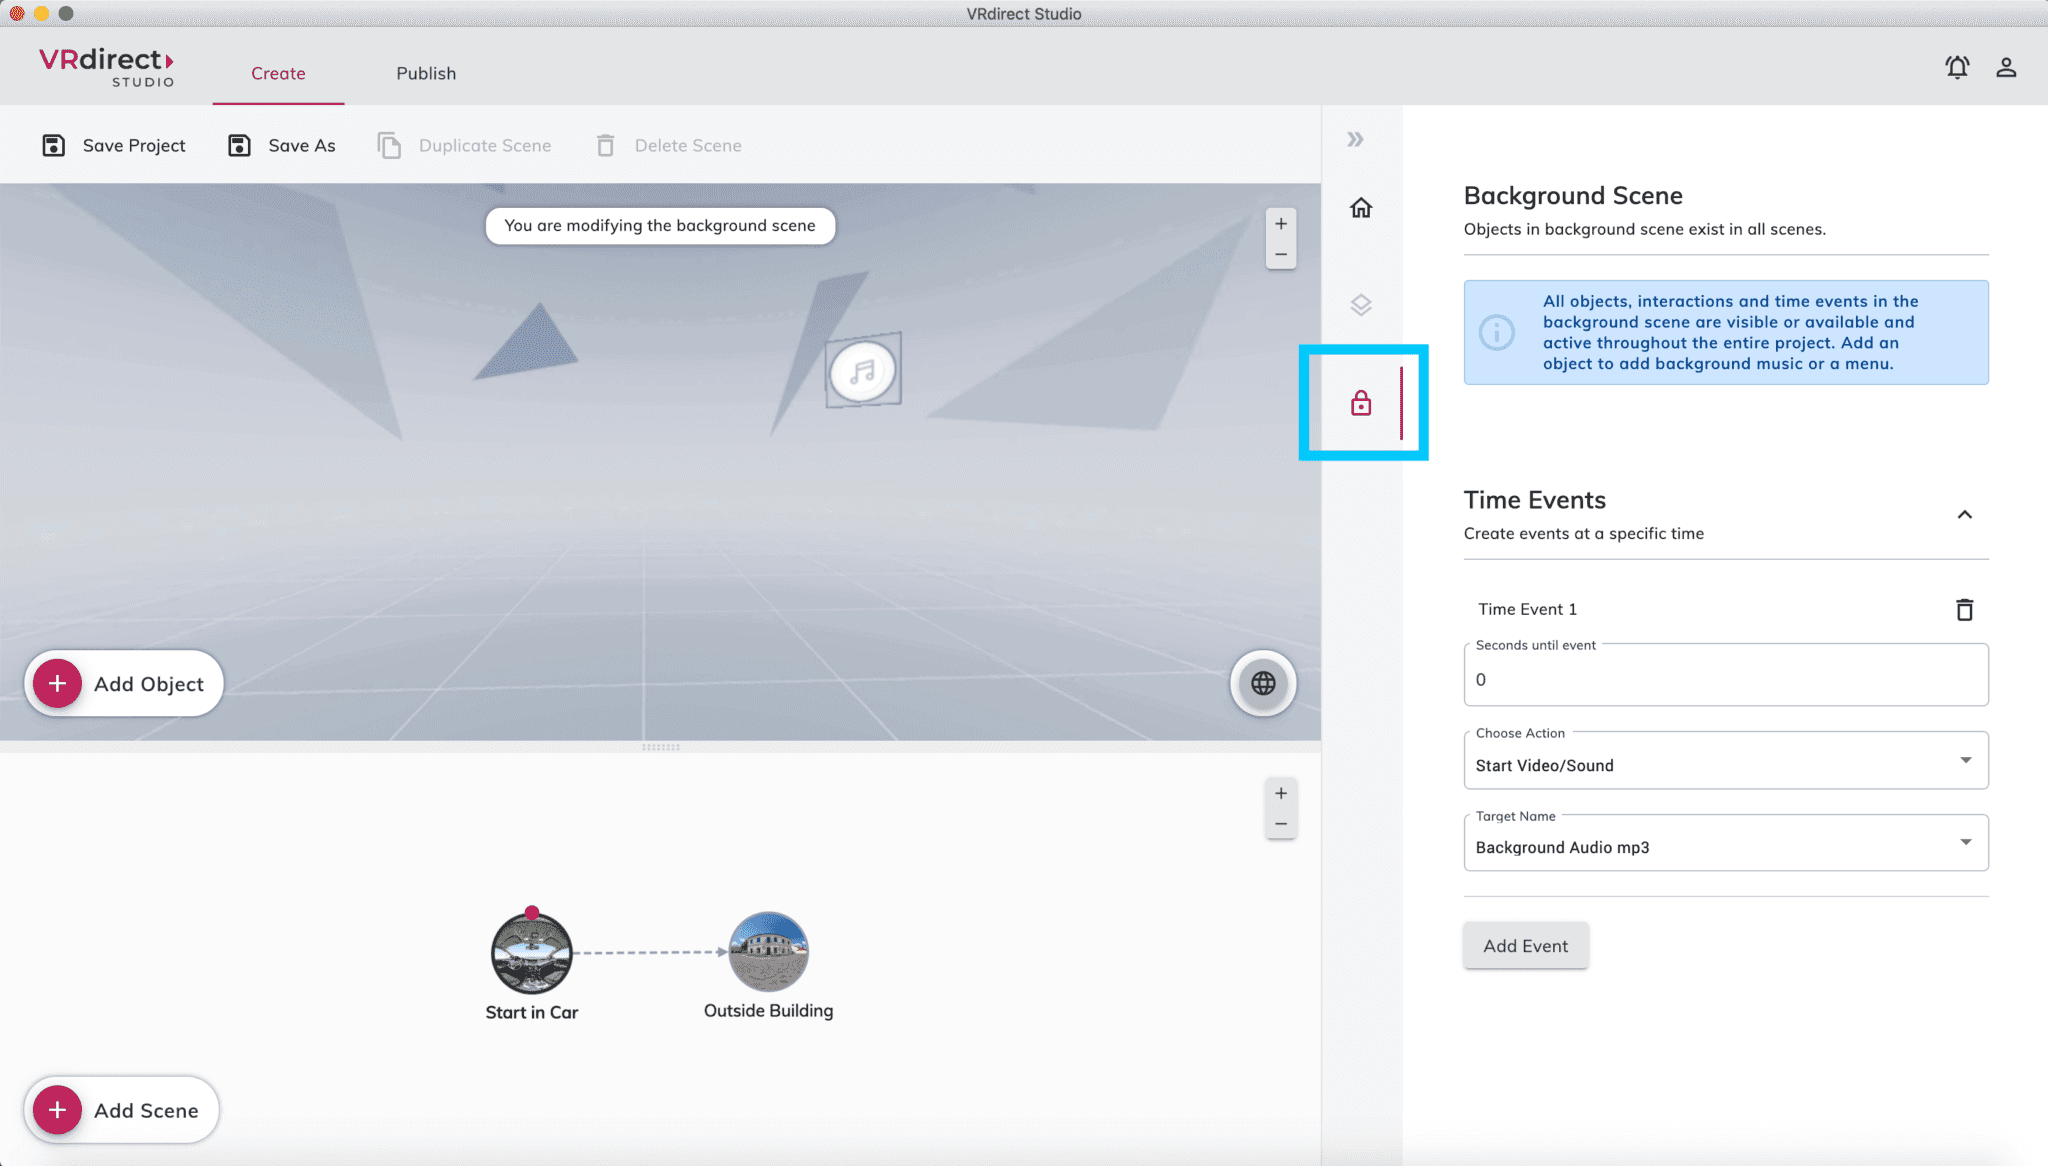The image size is (2048, 1166).
Task: Collapse the Time Events section
Action: pyautogui.click(x=1964, y=515)
